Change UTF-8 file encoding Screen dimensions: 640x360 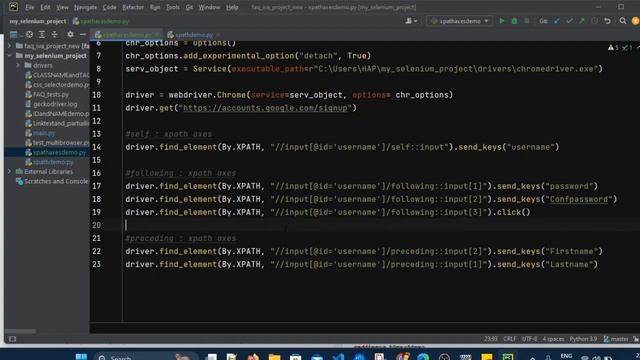(x=529, y=339)
